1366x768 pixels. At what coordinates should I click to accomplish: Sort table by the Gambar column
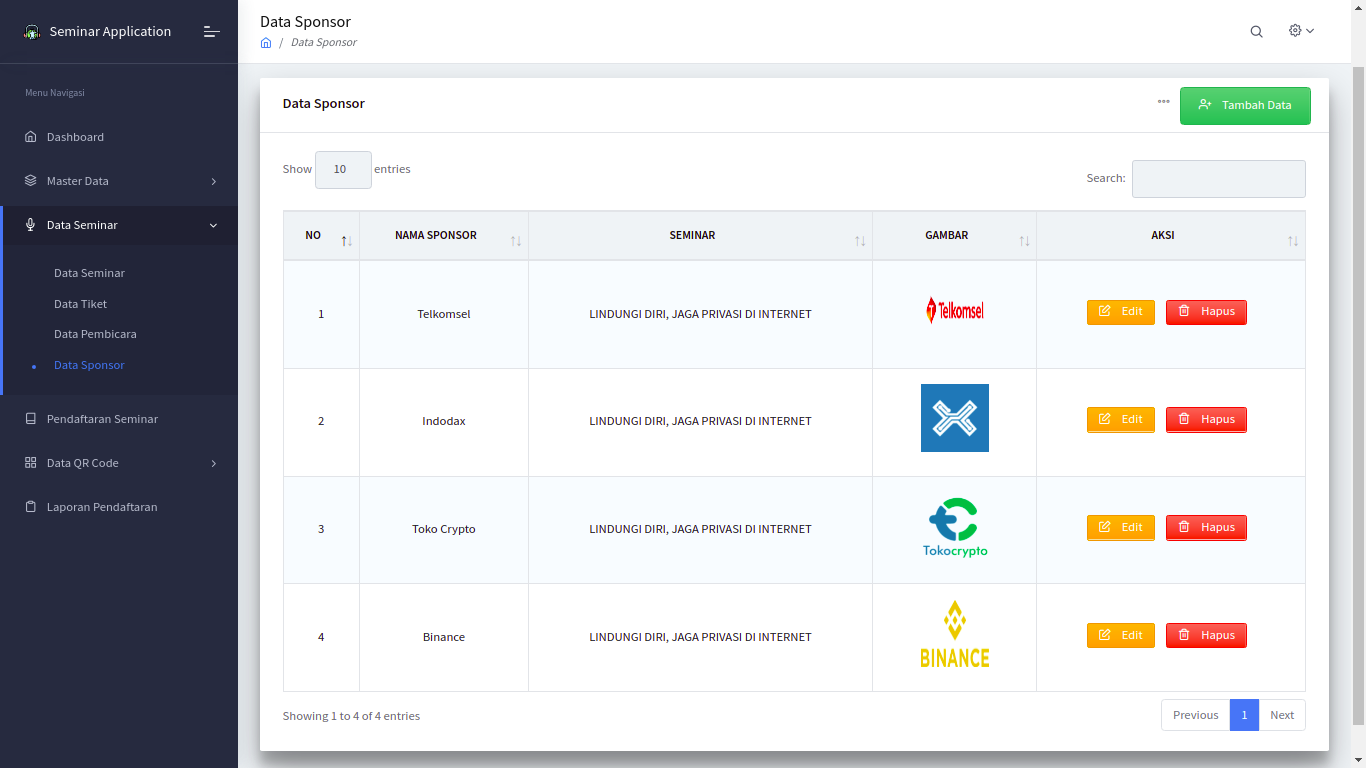(954, 236)
